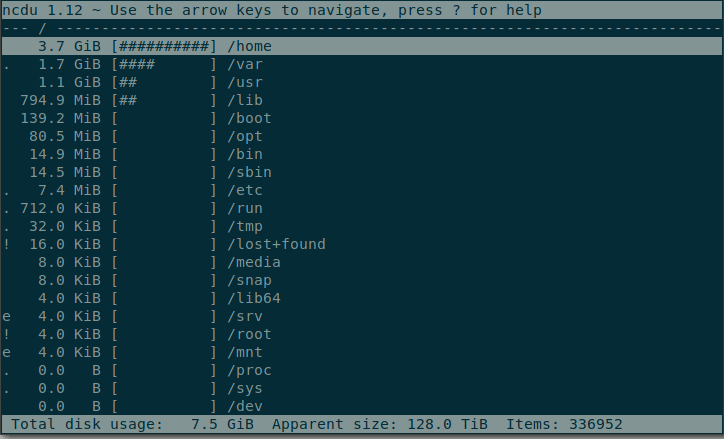The height and width of the screenshot is (439, 724).
Task: Select the /etc directory entry
Action: 244,190
